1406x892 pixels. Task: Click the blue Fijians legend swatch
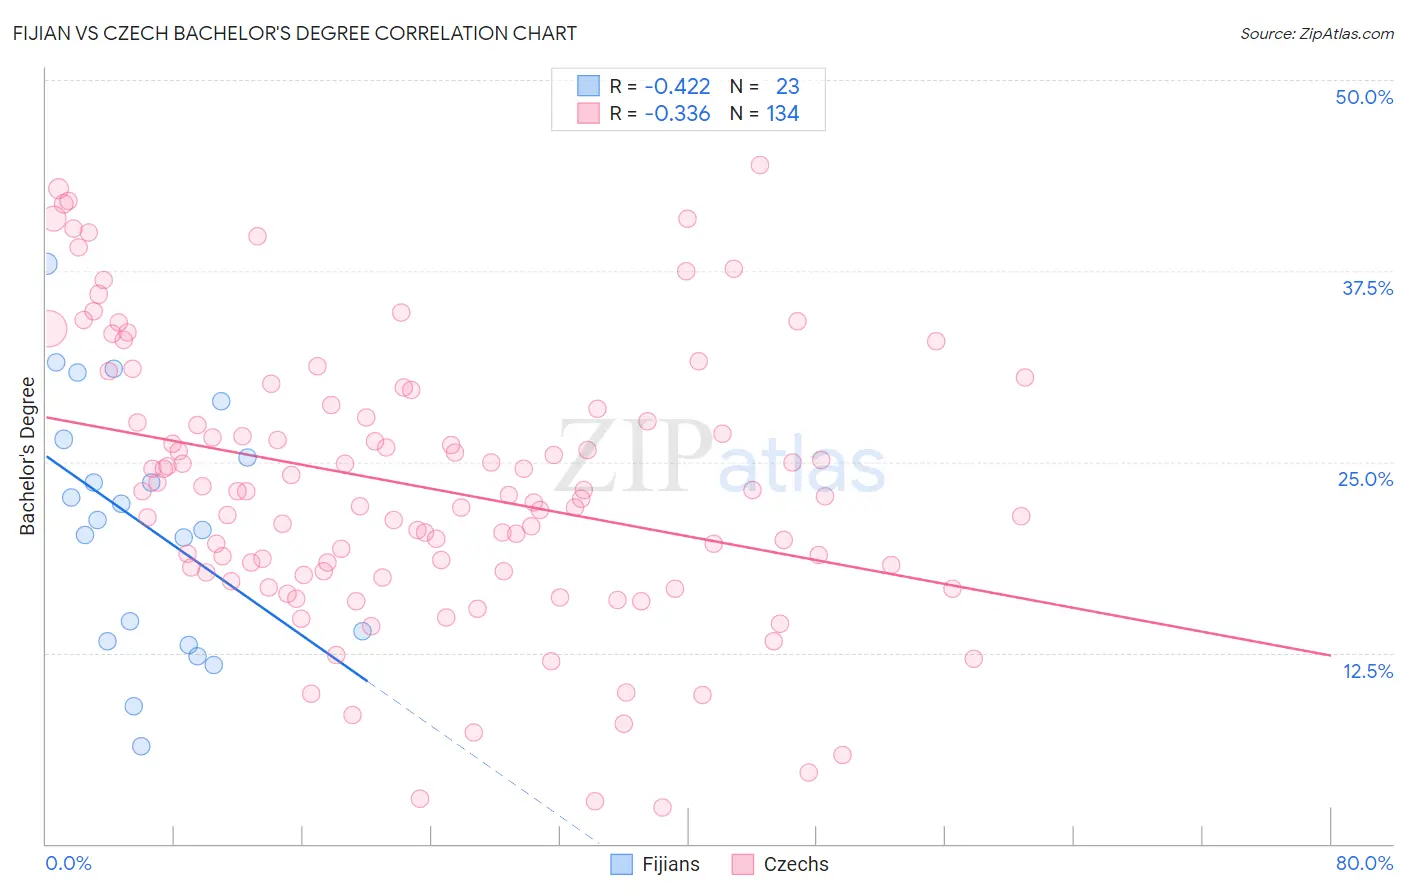622,864
